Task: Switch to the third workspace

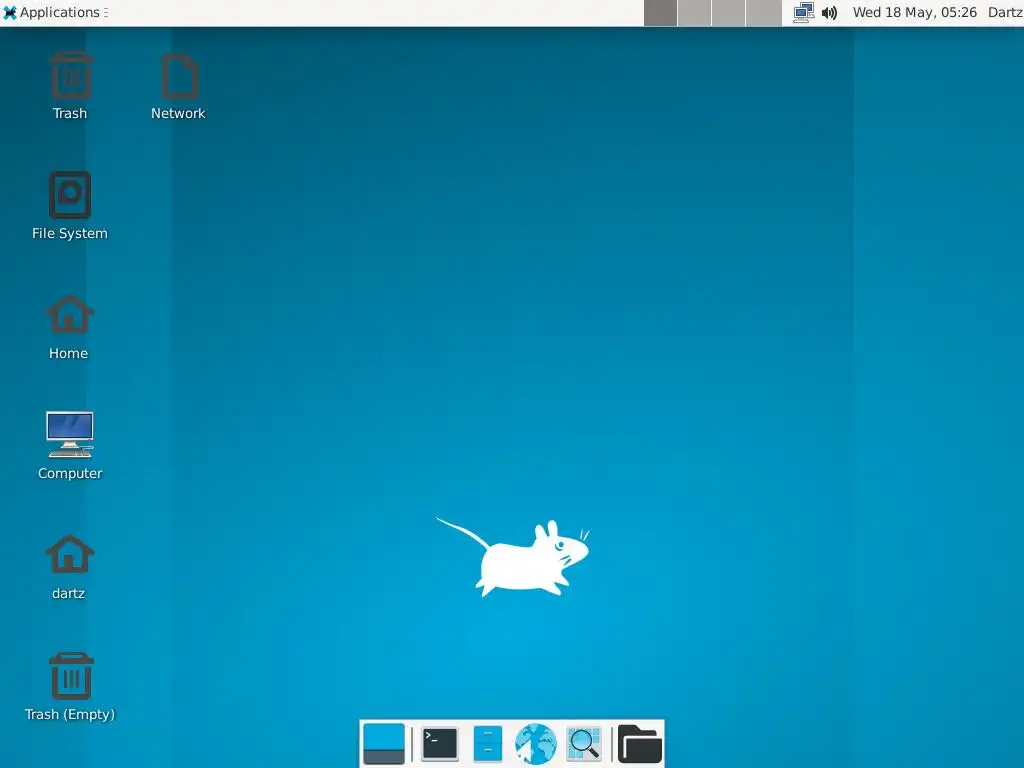Action: pyautogui.click(x=728, y=12)
